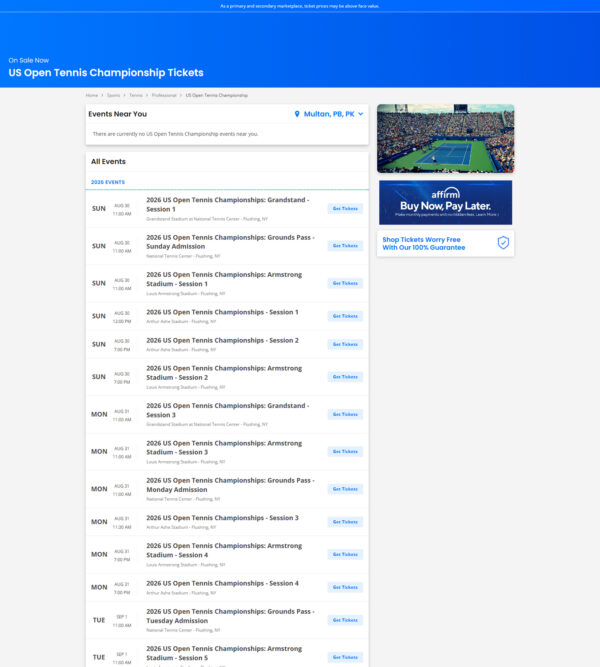
Task: Open Armstrong Stadium - Session 2 event title
Action: [x=224, y=373]
